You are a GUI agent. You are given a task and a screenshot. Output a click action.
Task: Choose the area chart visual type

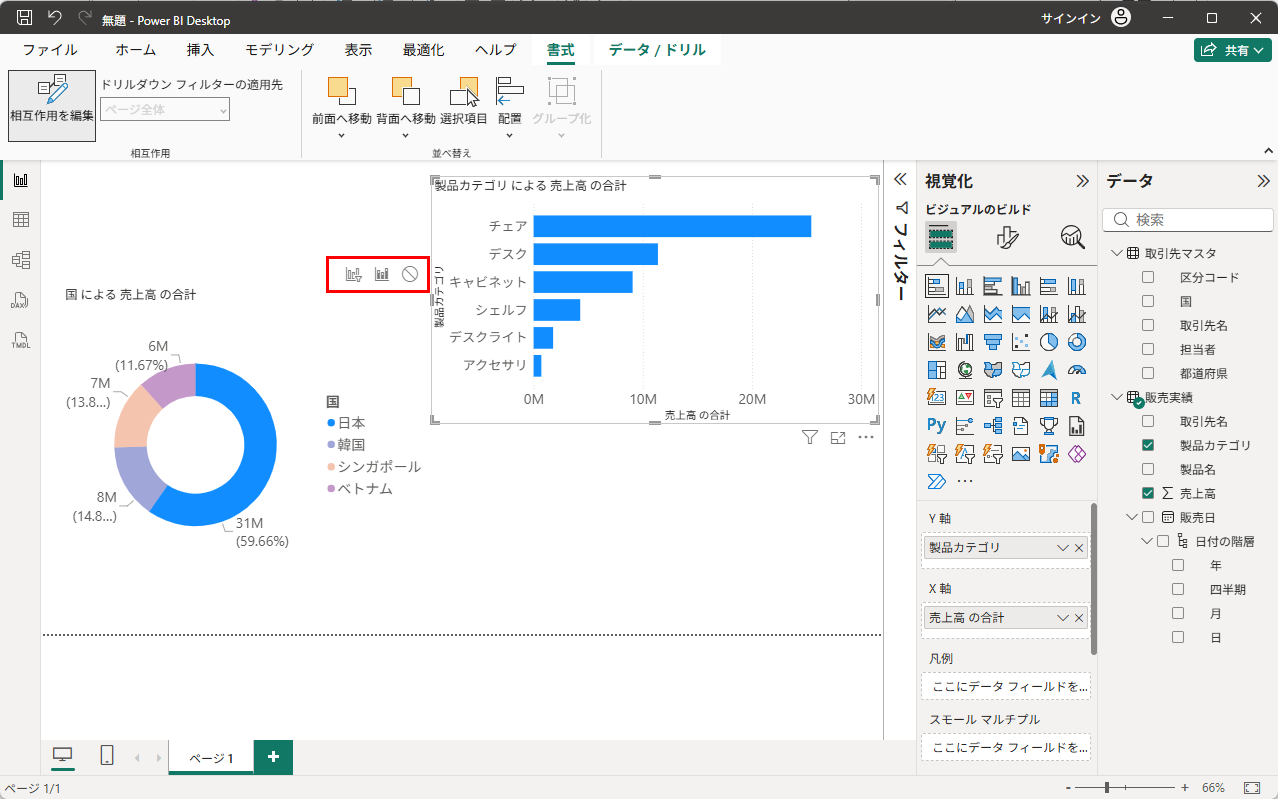tap(965, 315)
